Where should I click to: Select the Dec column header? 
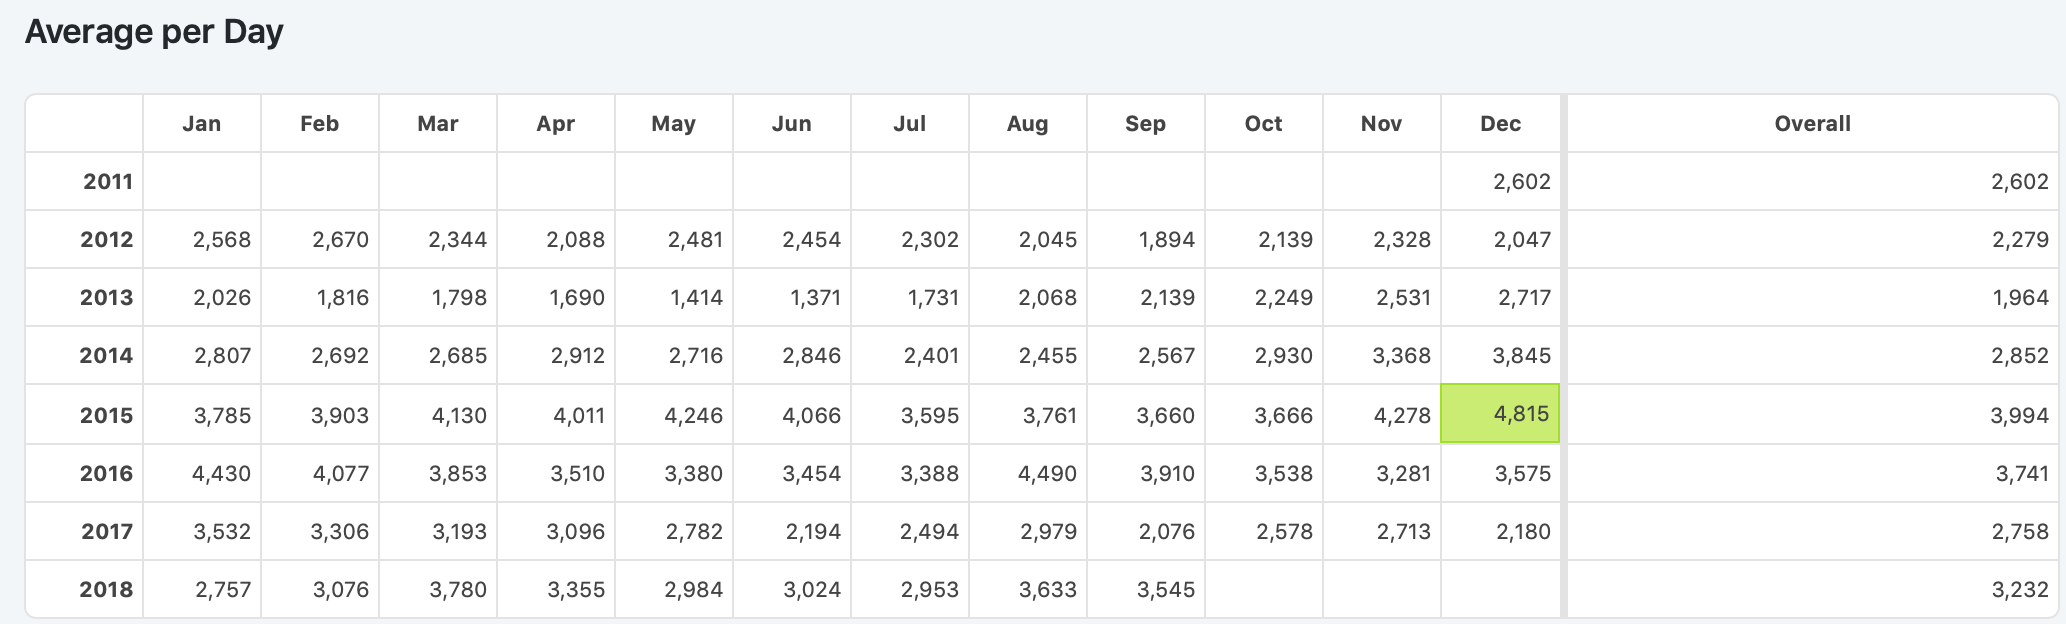[x=1500, y=124]
